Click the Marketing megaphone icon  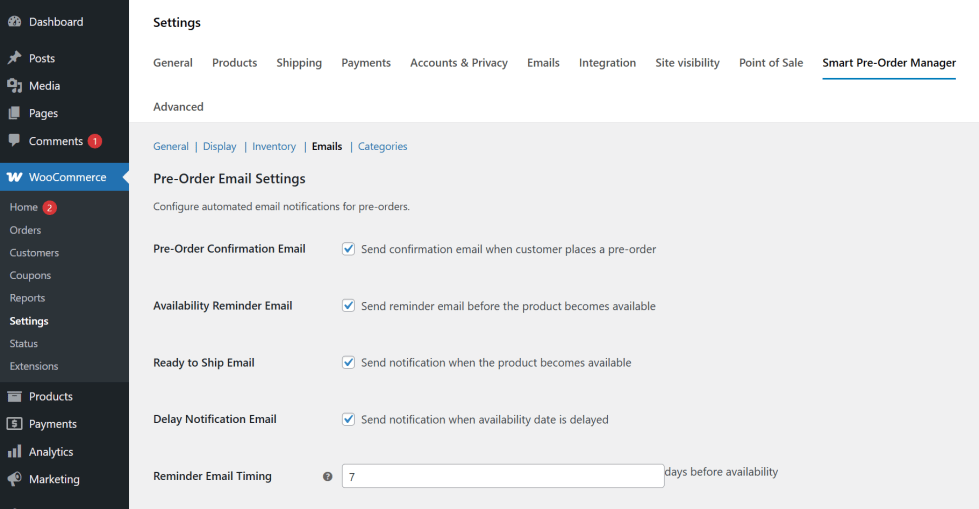[x=14, y=479]
